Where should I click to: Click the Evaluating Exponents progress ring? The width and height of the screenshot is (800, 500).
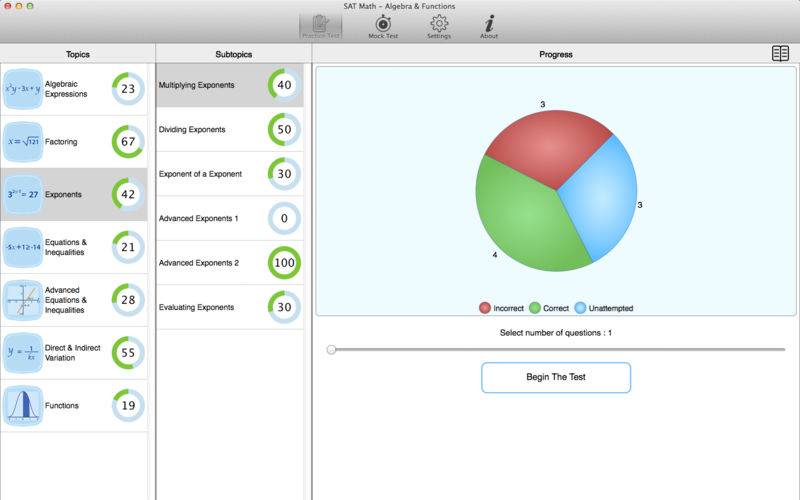(284, 307)
